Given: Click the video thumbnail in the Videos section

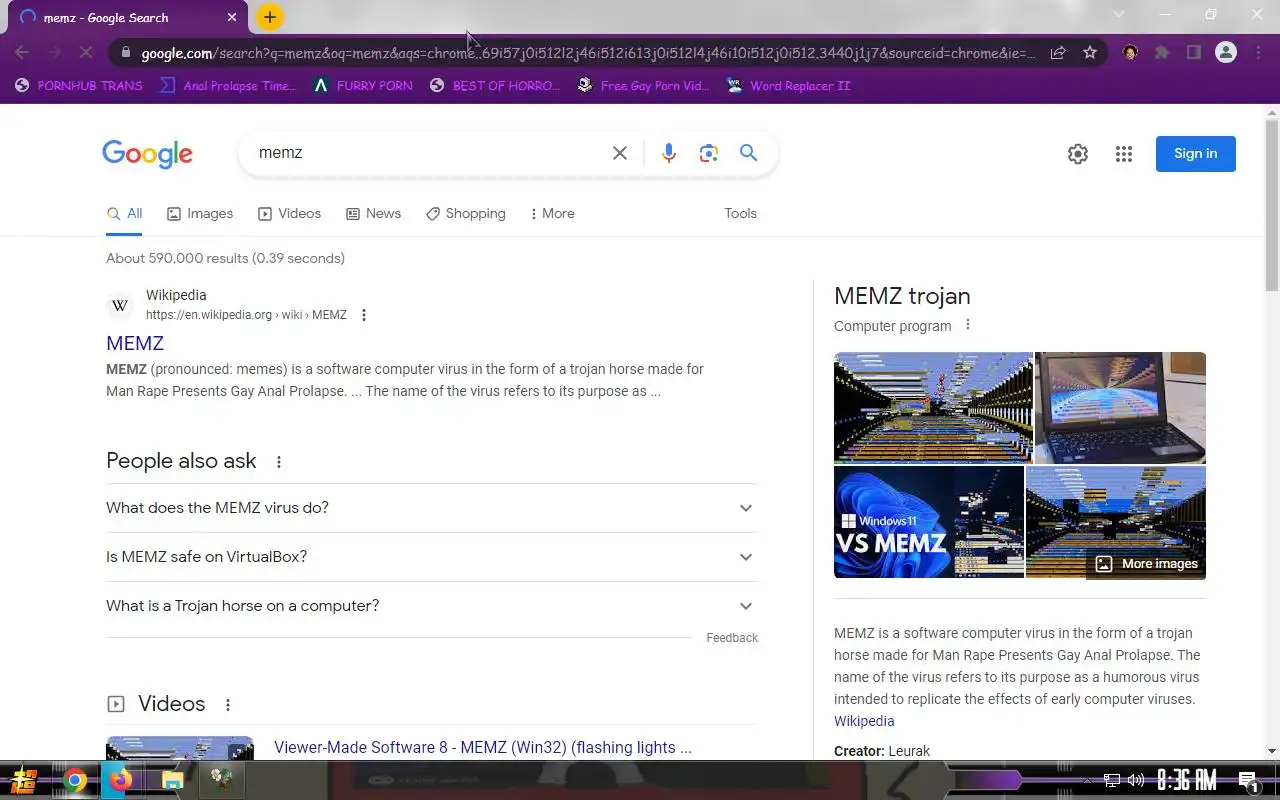Looking at the screenshot, I should 180,748.
